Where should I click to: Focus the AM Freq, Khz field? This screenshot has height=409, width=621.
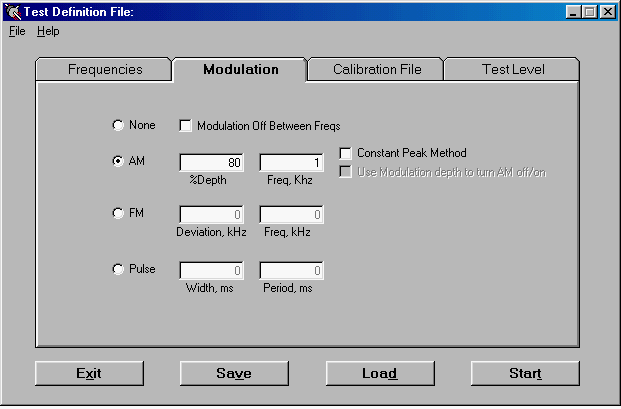(292, 163)
